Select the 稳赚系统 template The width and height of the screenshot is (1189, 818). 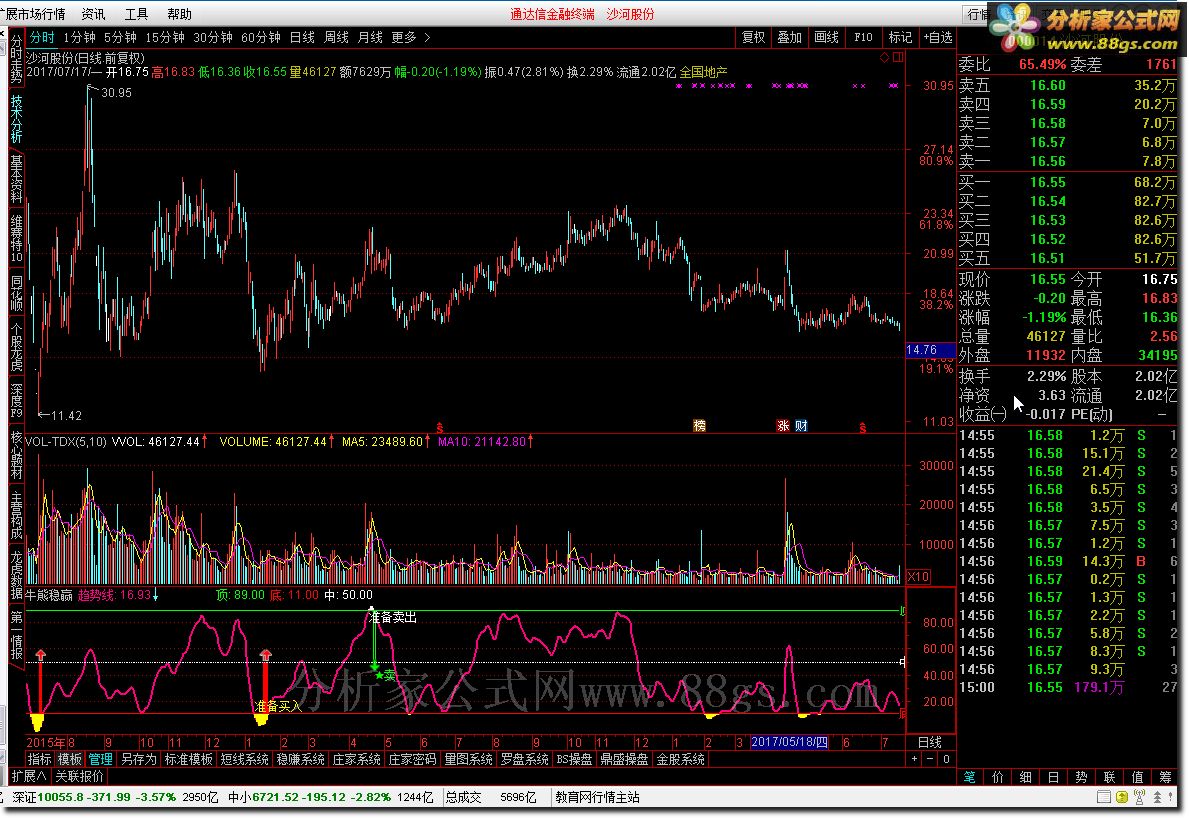point(301,759)
